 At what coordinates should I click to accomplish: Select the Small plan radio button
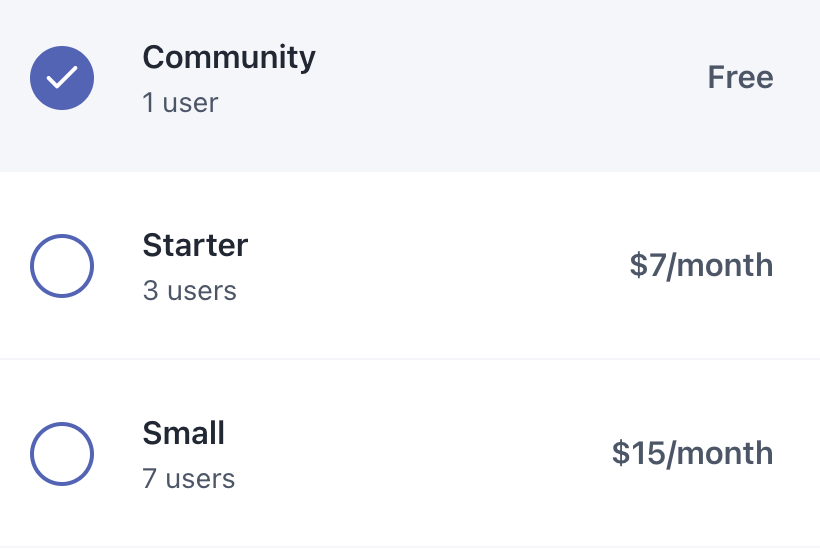pyautogui.click(x=62, y=454)
